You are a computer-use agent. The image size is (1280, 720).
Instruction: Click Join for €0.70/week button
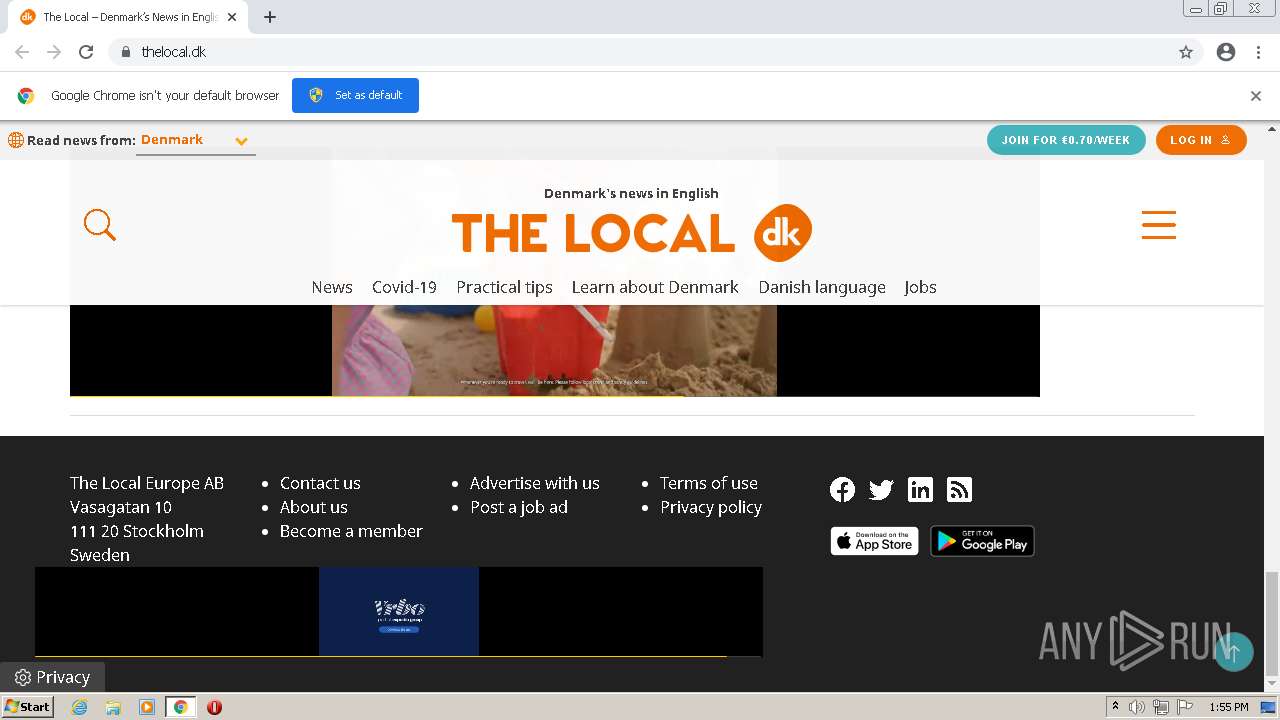pyautogui.click(x=1066, y=140)
